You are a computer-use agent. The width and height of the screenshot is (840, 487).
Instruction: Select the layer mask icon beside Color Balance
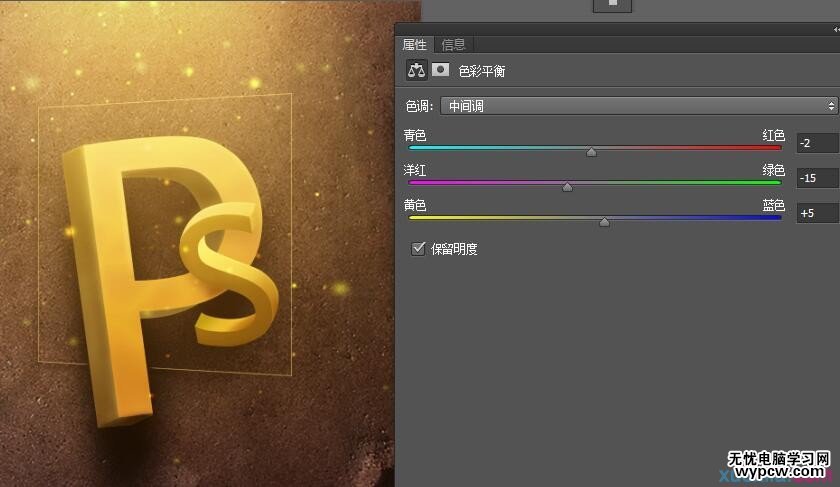(440, 70)
